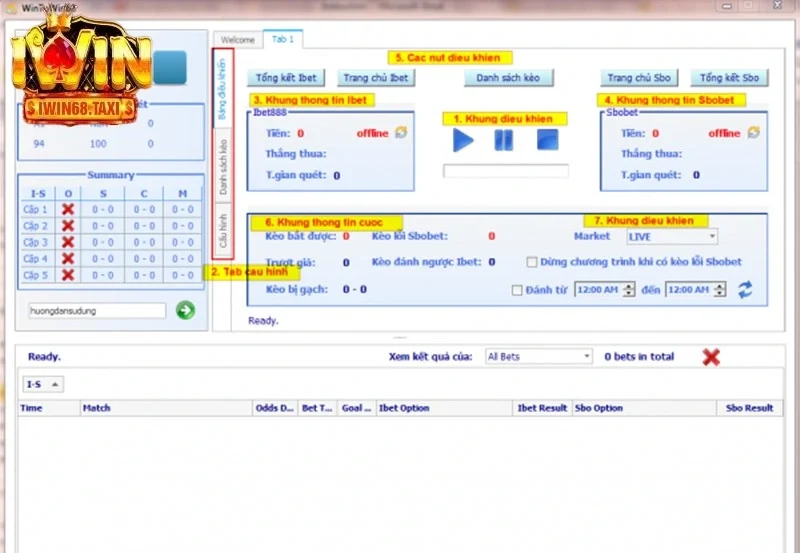Open the Market LIVE dropdown
This screenshot has width=800, height=553.
click(672, 236)
